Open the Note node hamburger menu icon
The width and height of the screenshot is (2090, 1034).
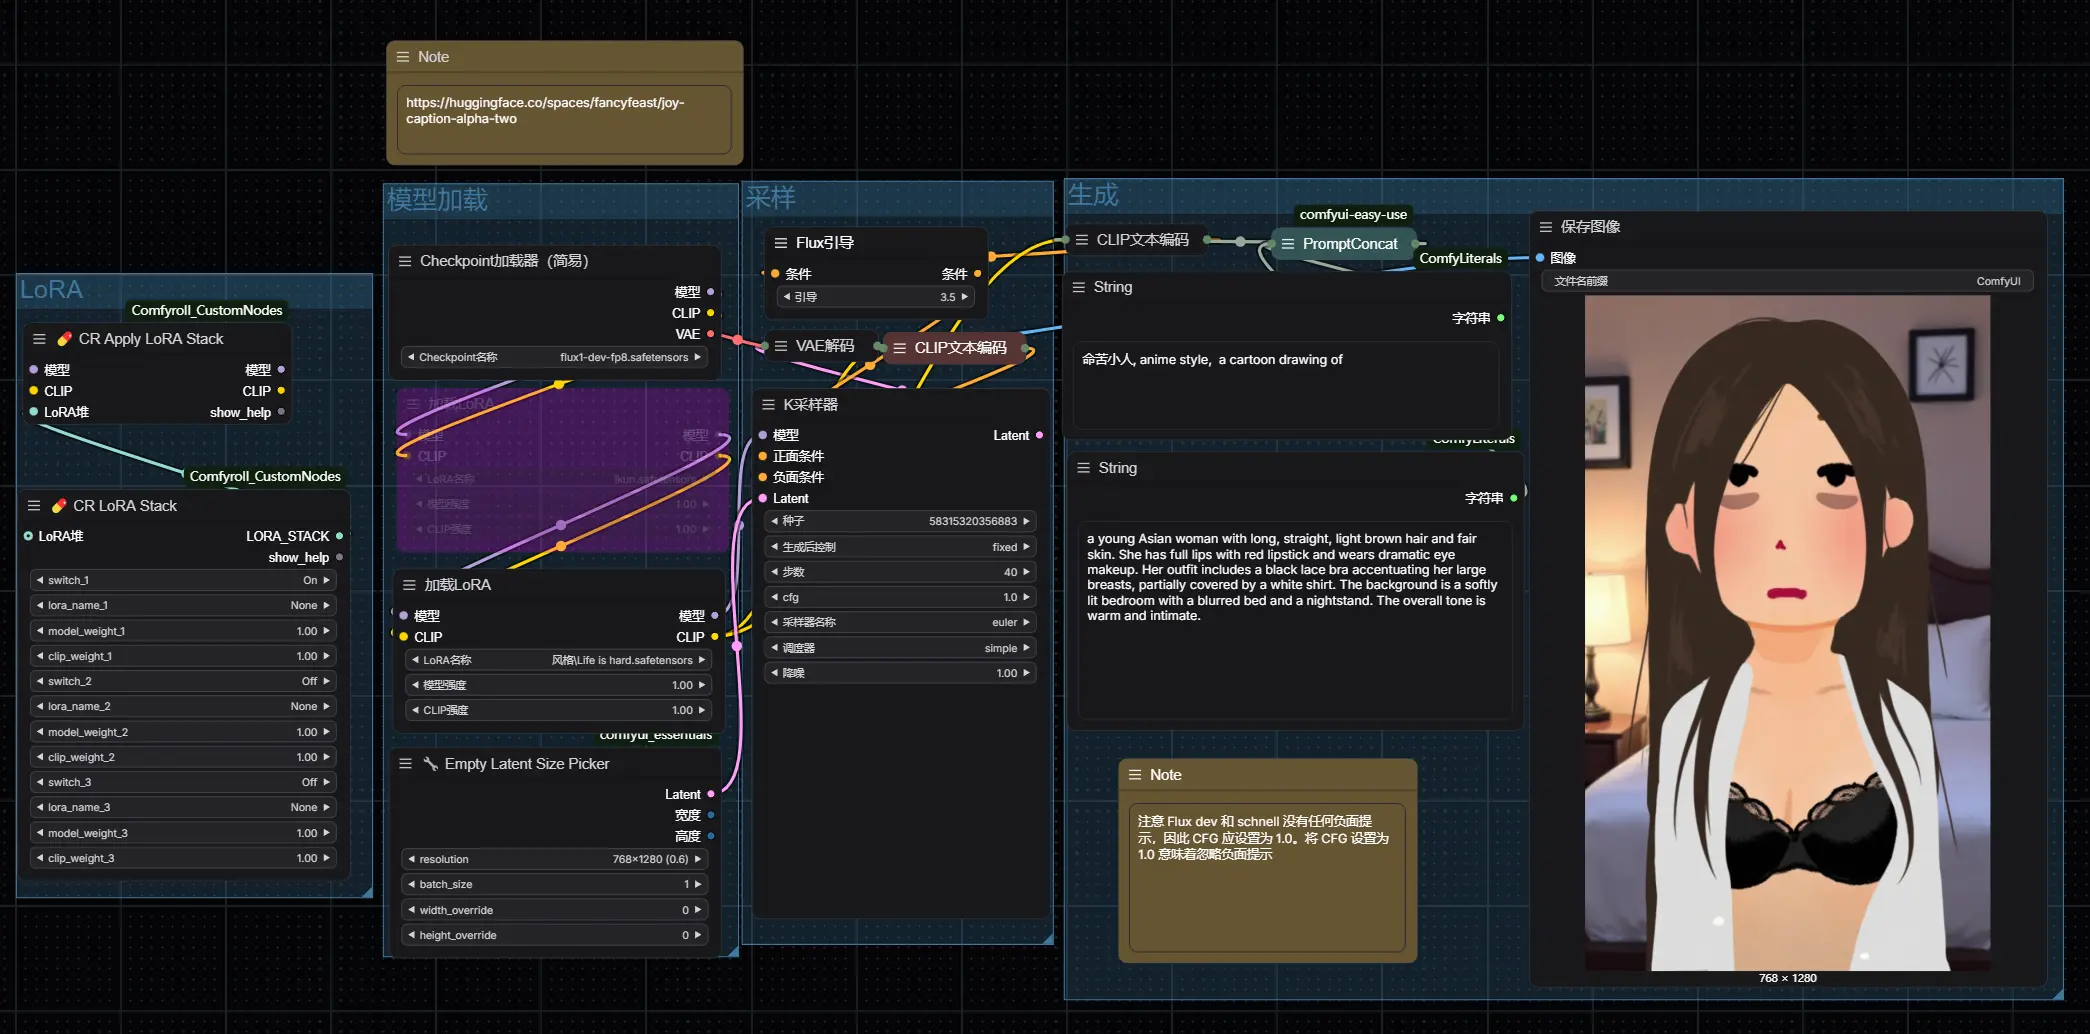pyautogui.click(x=403, y=57)
